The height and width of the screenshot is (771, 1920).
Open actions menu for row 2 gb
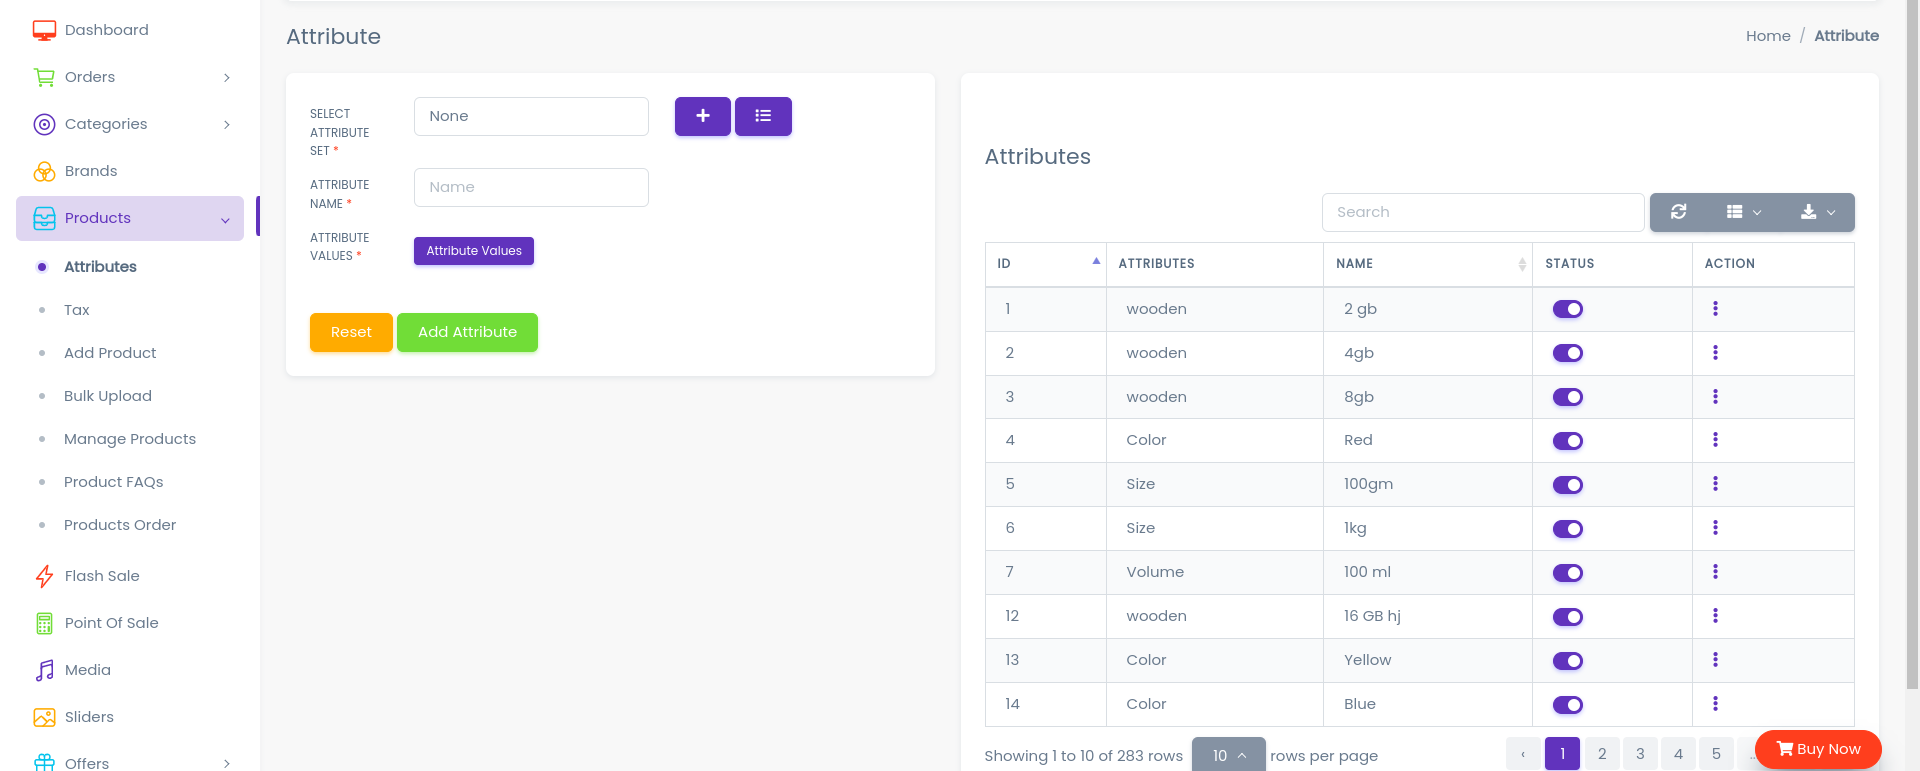coord(1715,309)
